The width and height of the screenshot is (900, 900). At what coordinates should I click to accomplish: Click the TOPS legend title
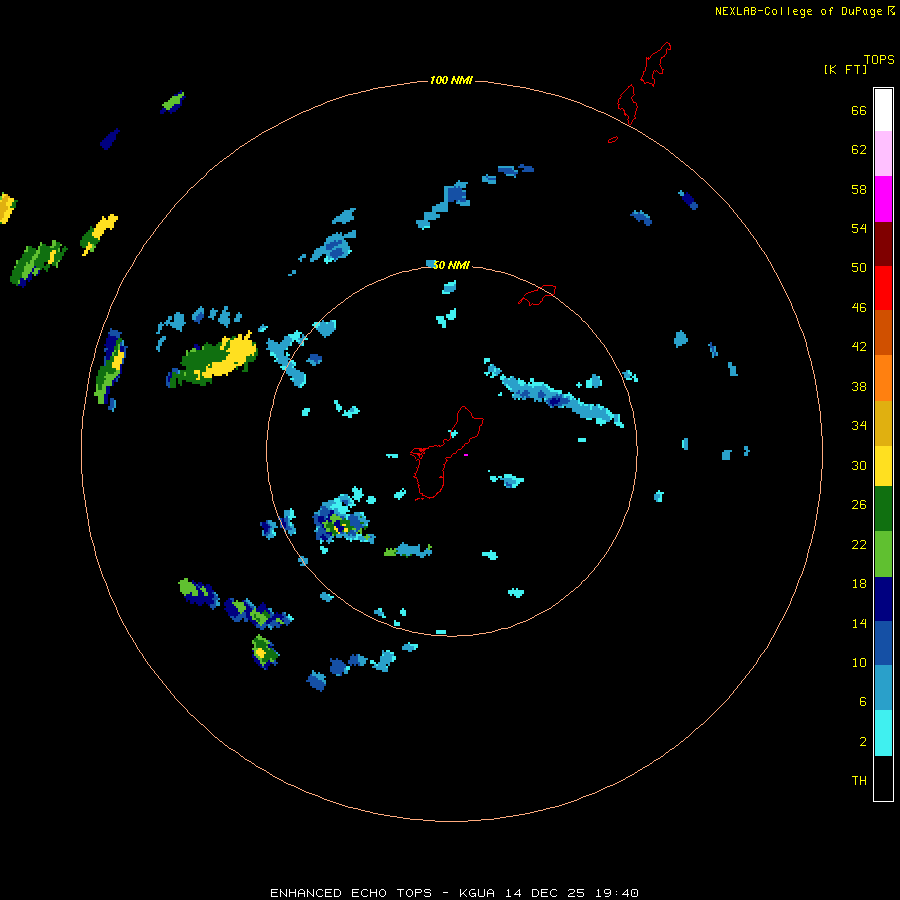(x=879, y=59)
